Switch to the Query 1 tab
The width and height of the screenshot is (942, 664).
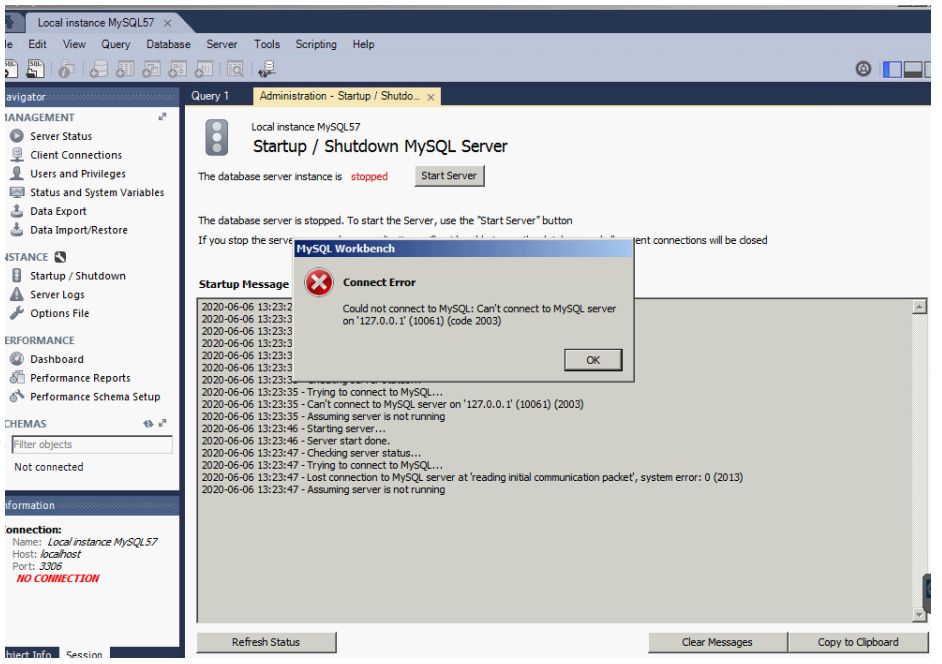210,96
